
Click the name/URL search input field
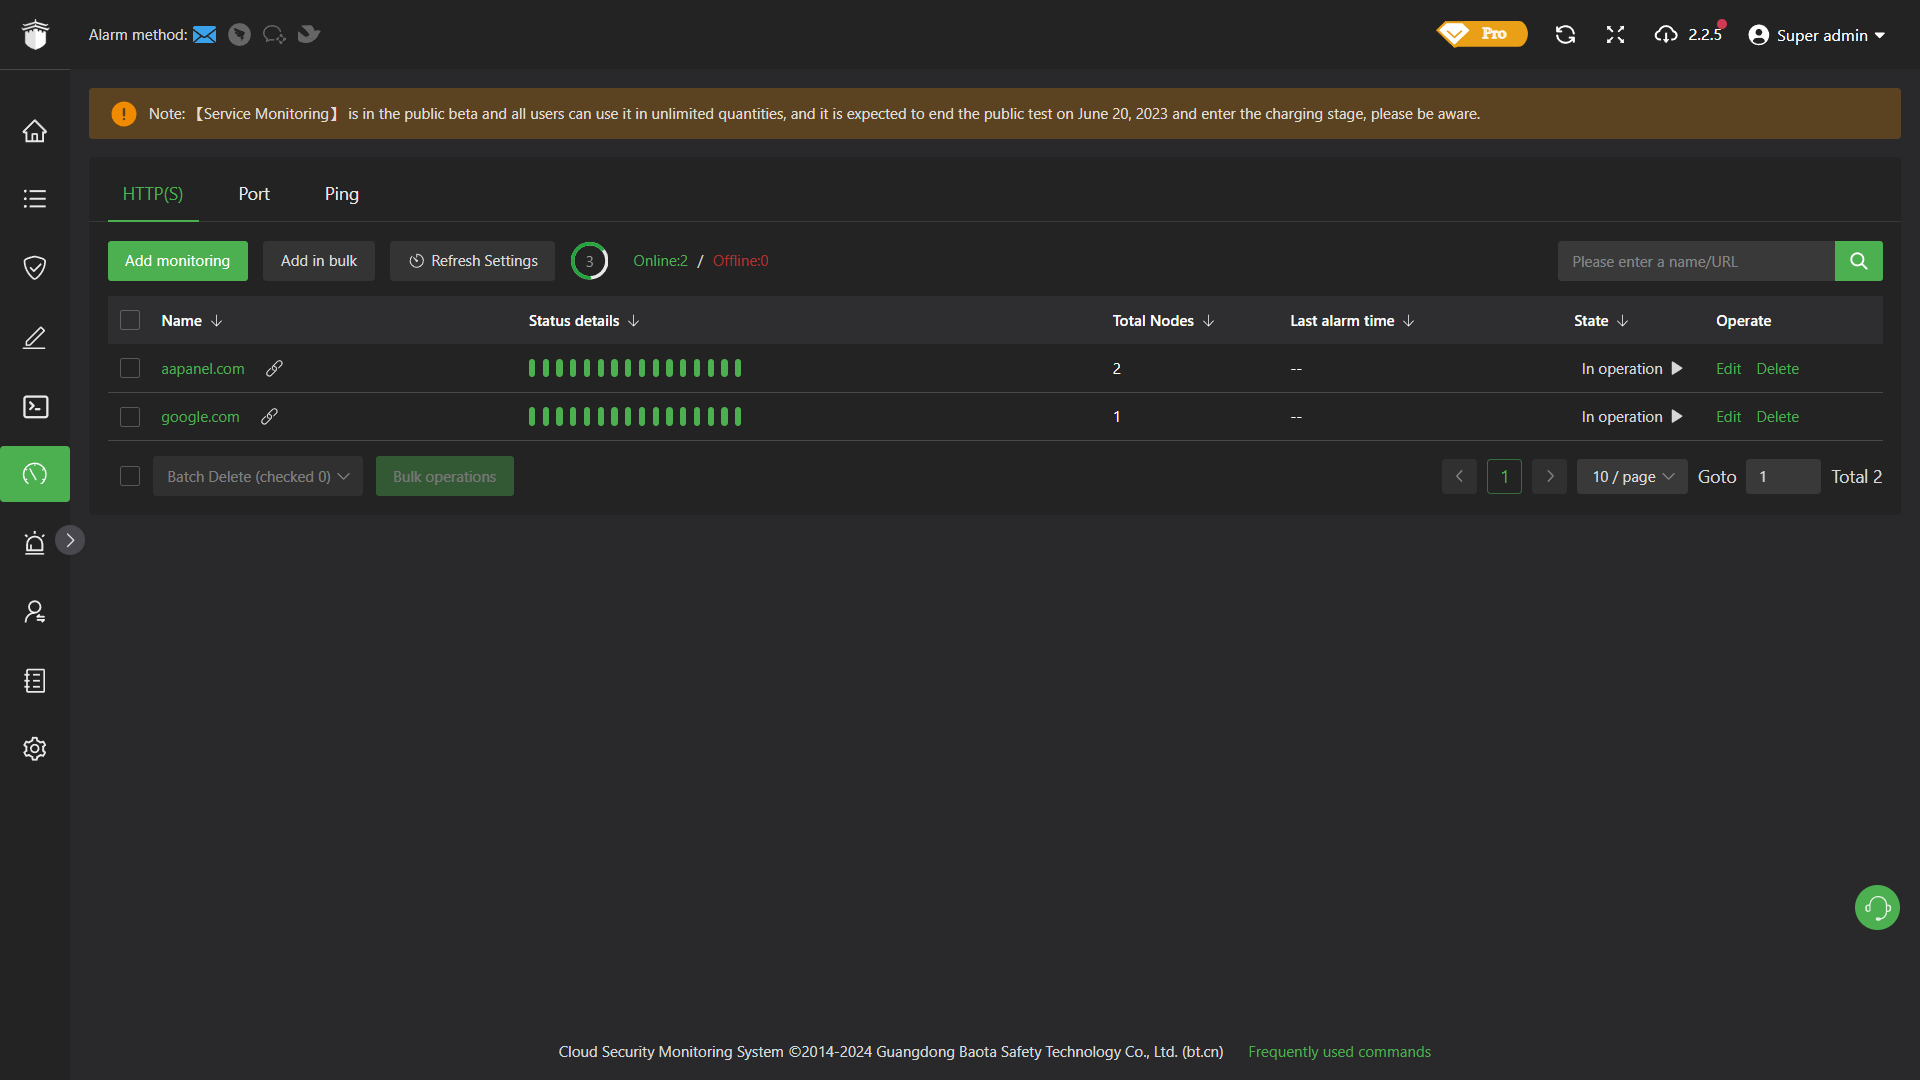click(x=1695, y=261)
